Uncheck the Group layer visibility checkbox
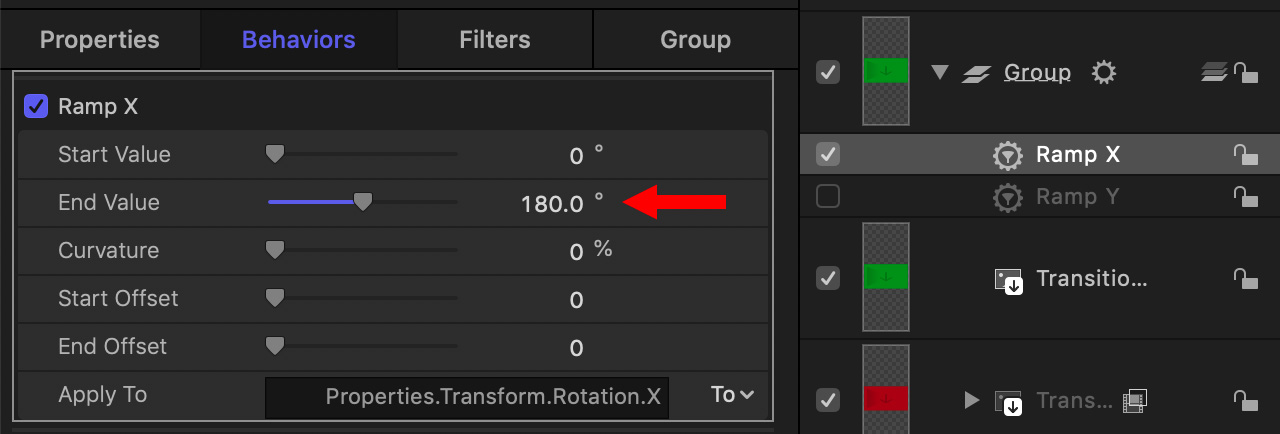Viewport: 1280px width, 434px height. coord(828,72)
